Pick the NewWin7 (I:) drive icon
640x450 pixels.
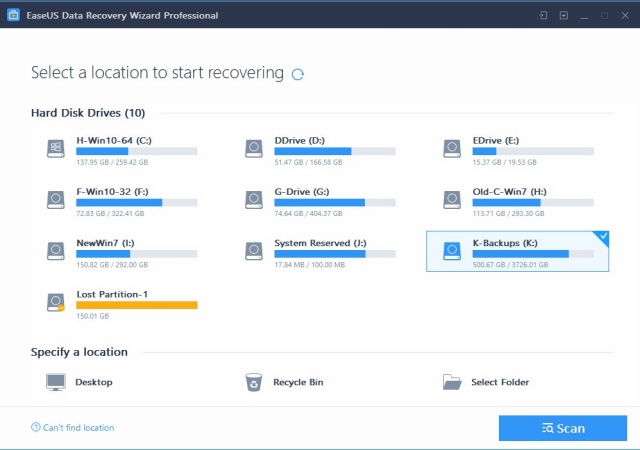[56, 250]
